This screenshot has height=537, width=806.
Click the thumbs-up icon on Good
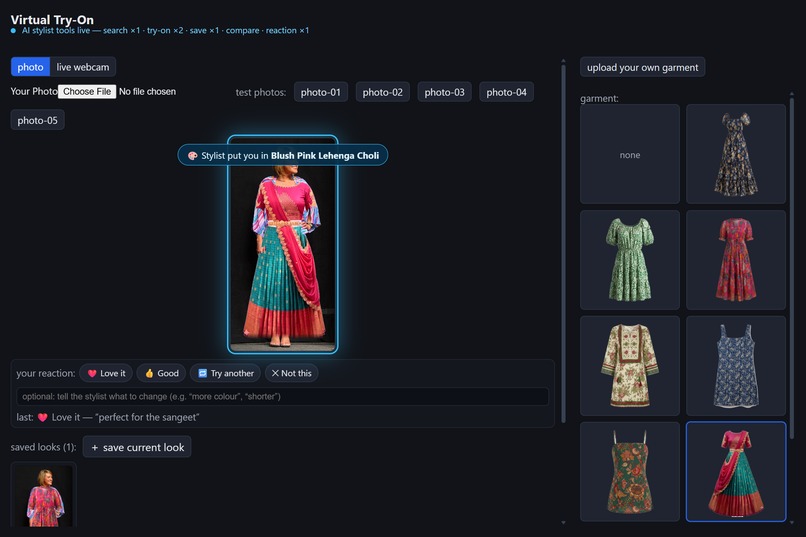[x=149, y=374]
